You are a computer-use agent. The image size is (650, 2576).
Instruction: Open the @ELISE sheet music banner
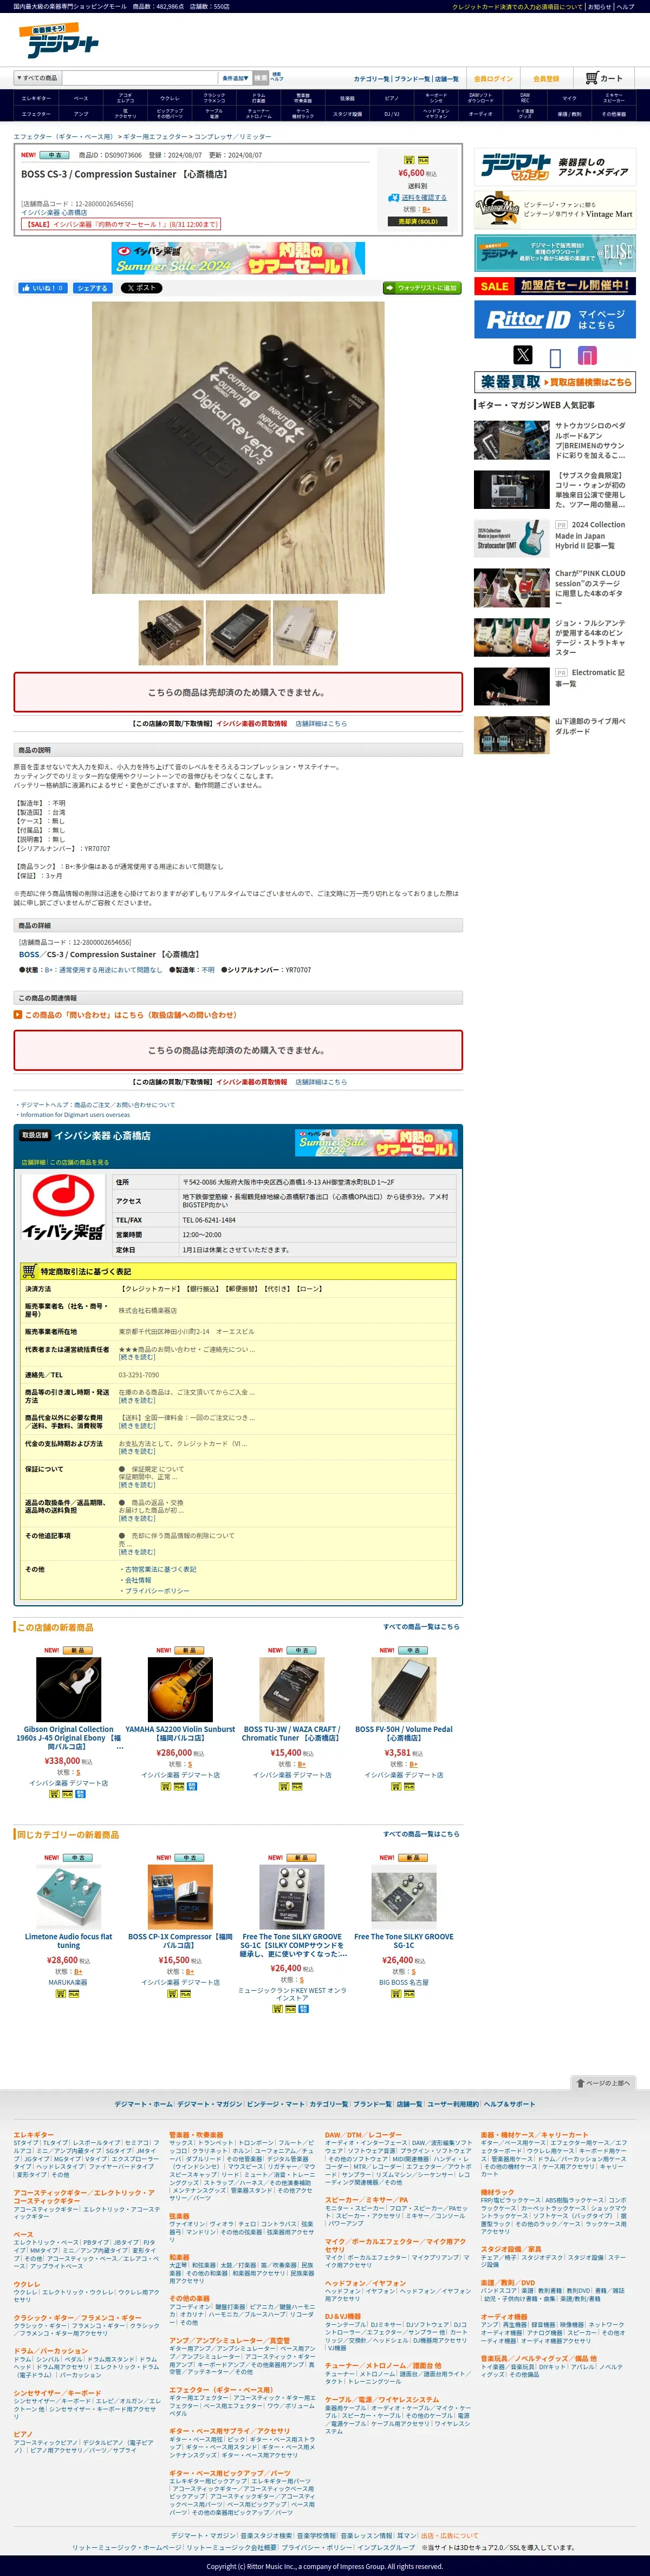click(x=555, y=252)
